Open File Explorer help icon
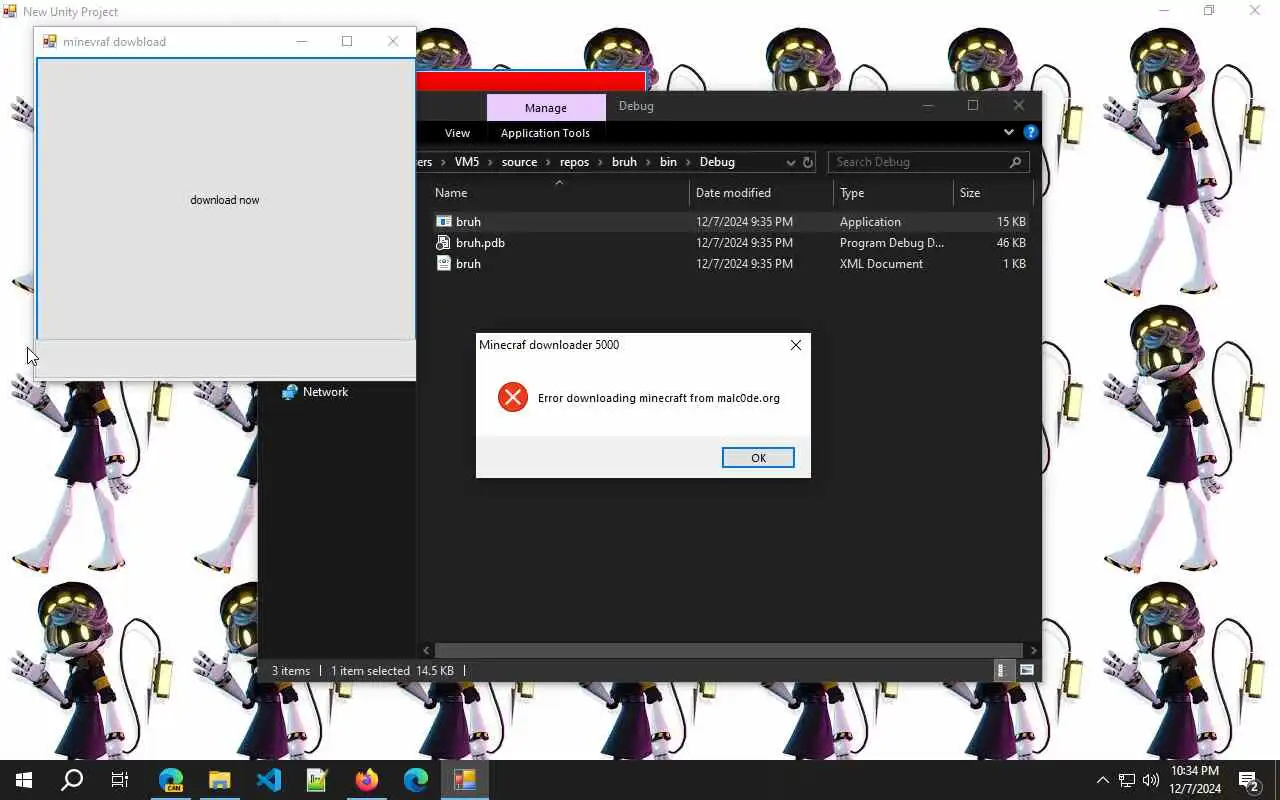 coord(1030,132)
